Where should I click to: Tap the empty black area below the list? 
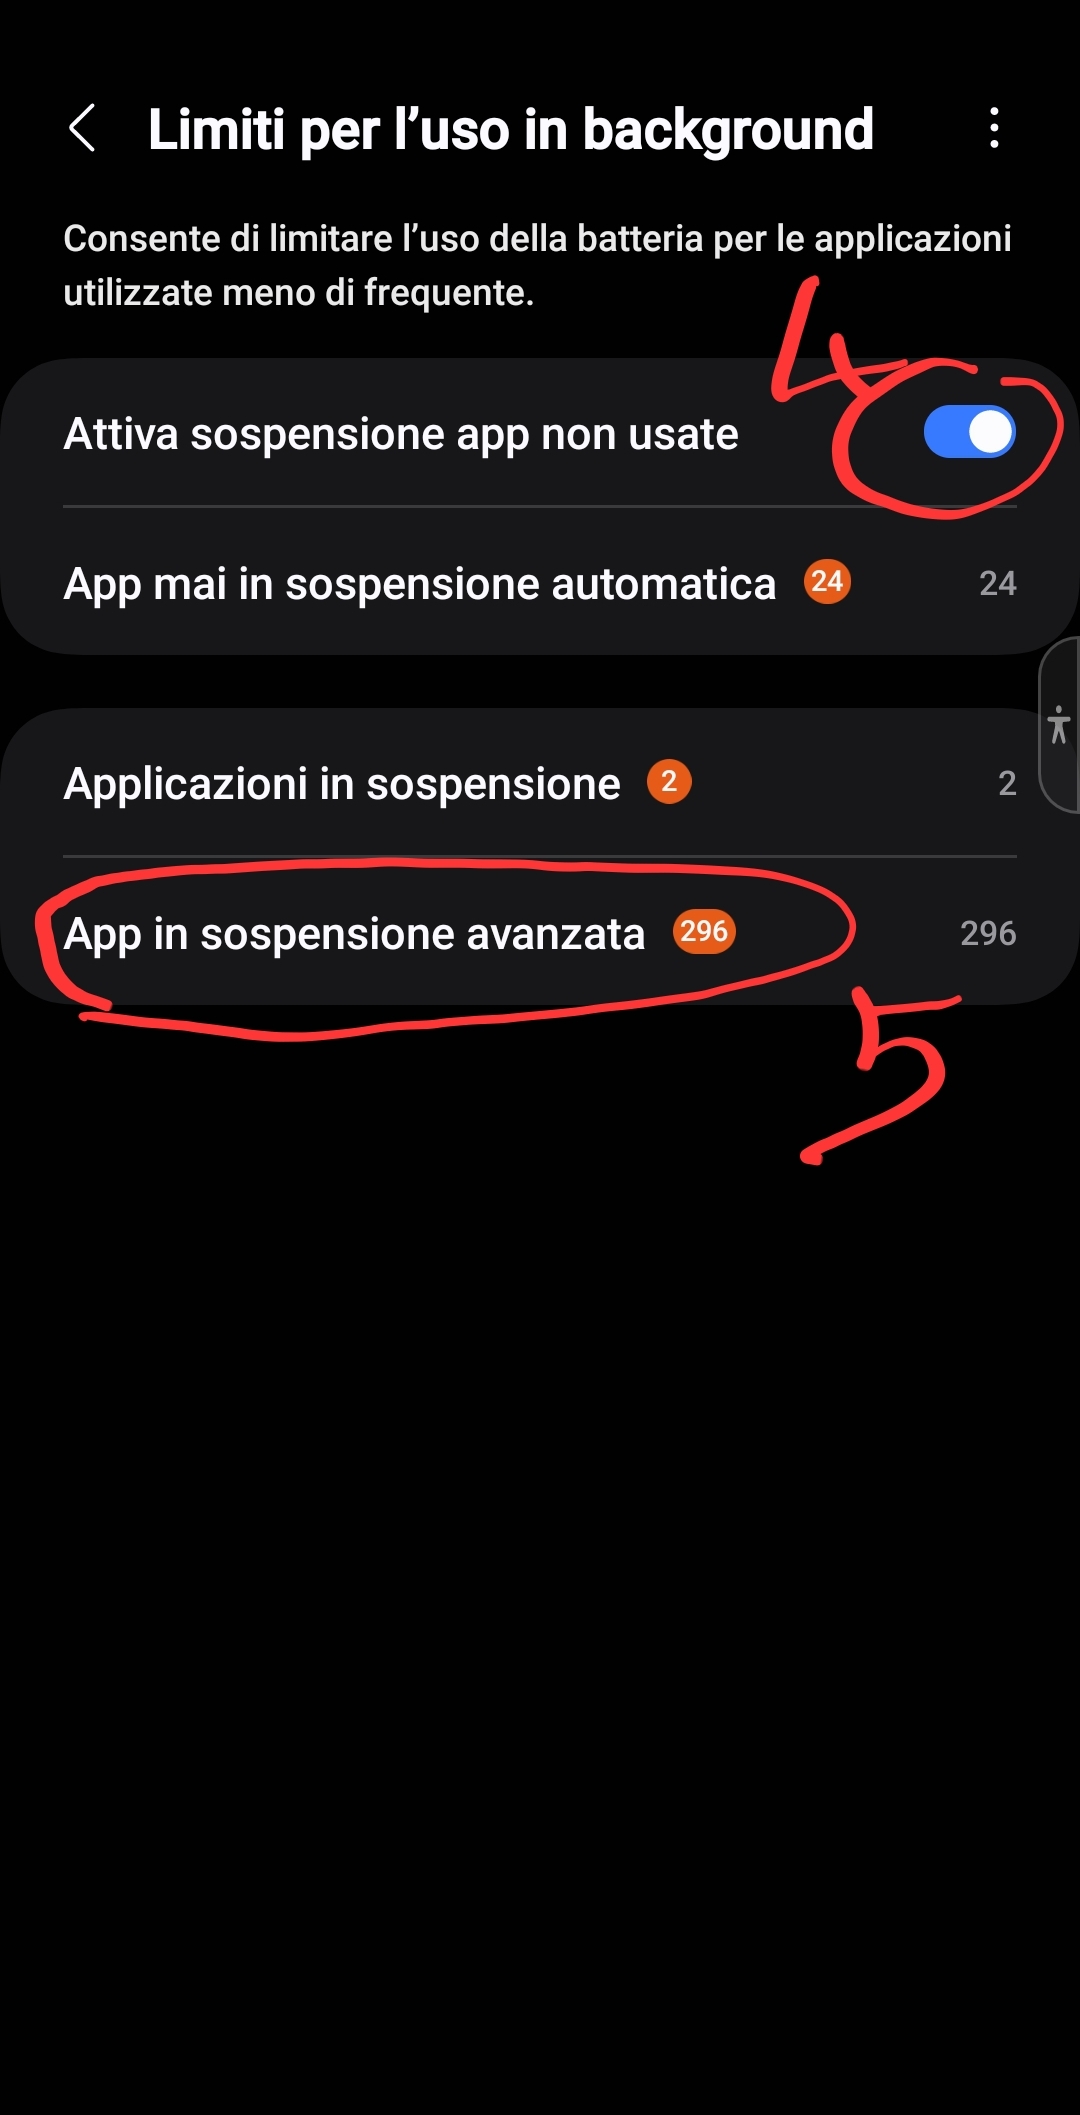[540, 1600]
